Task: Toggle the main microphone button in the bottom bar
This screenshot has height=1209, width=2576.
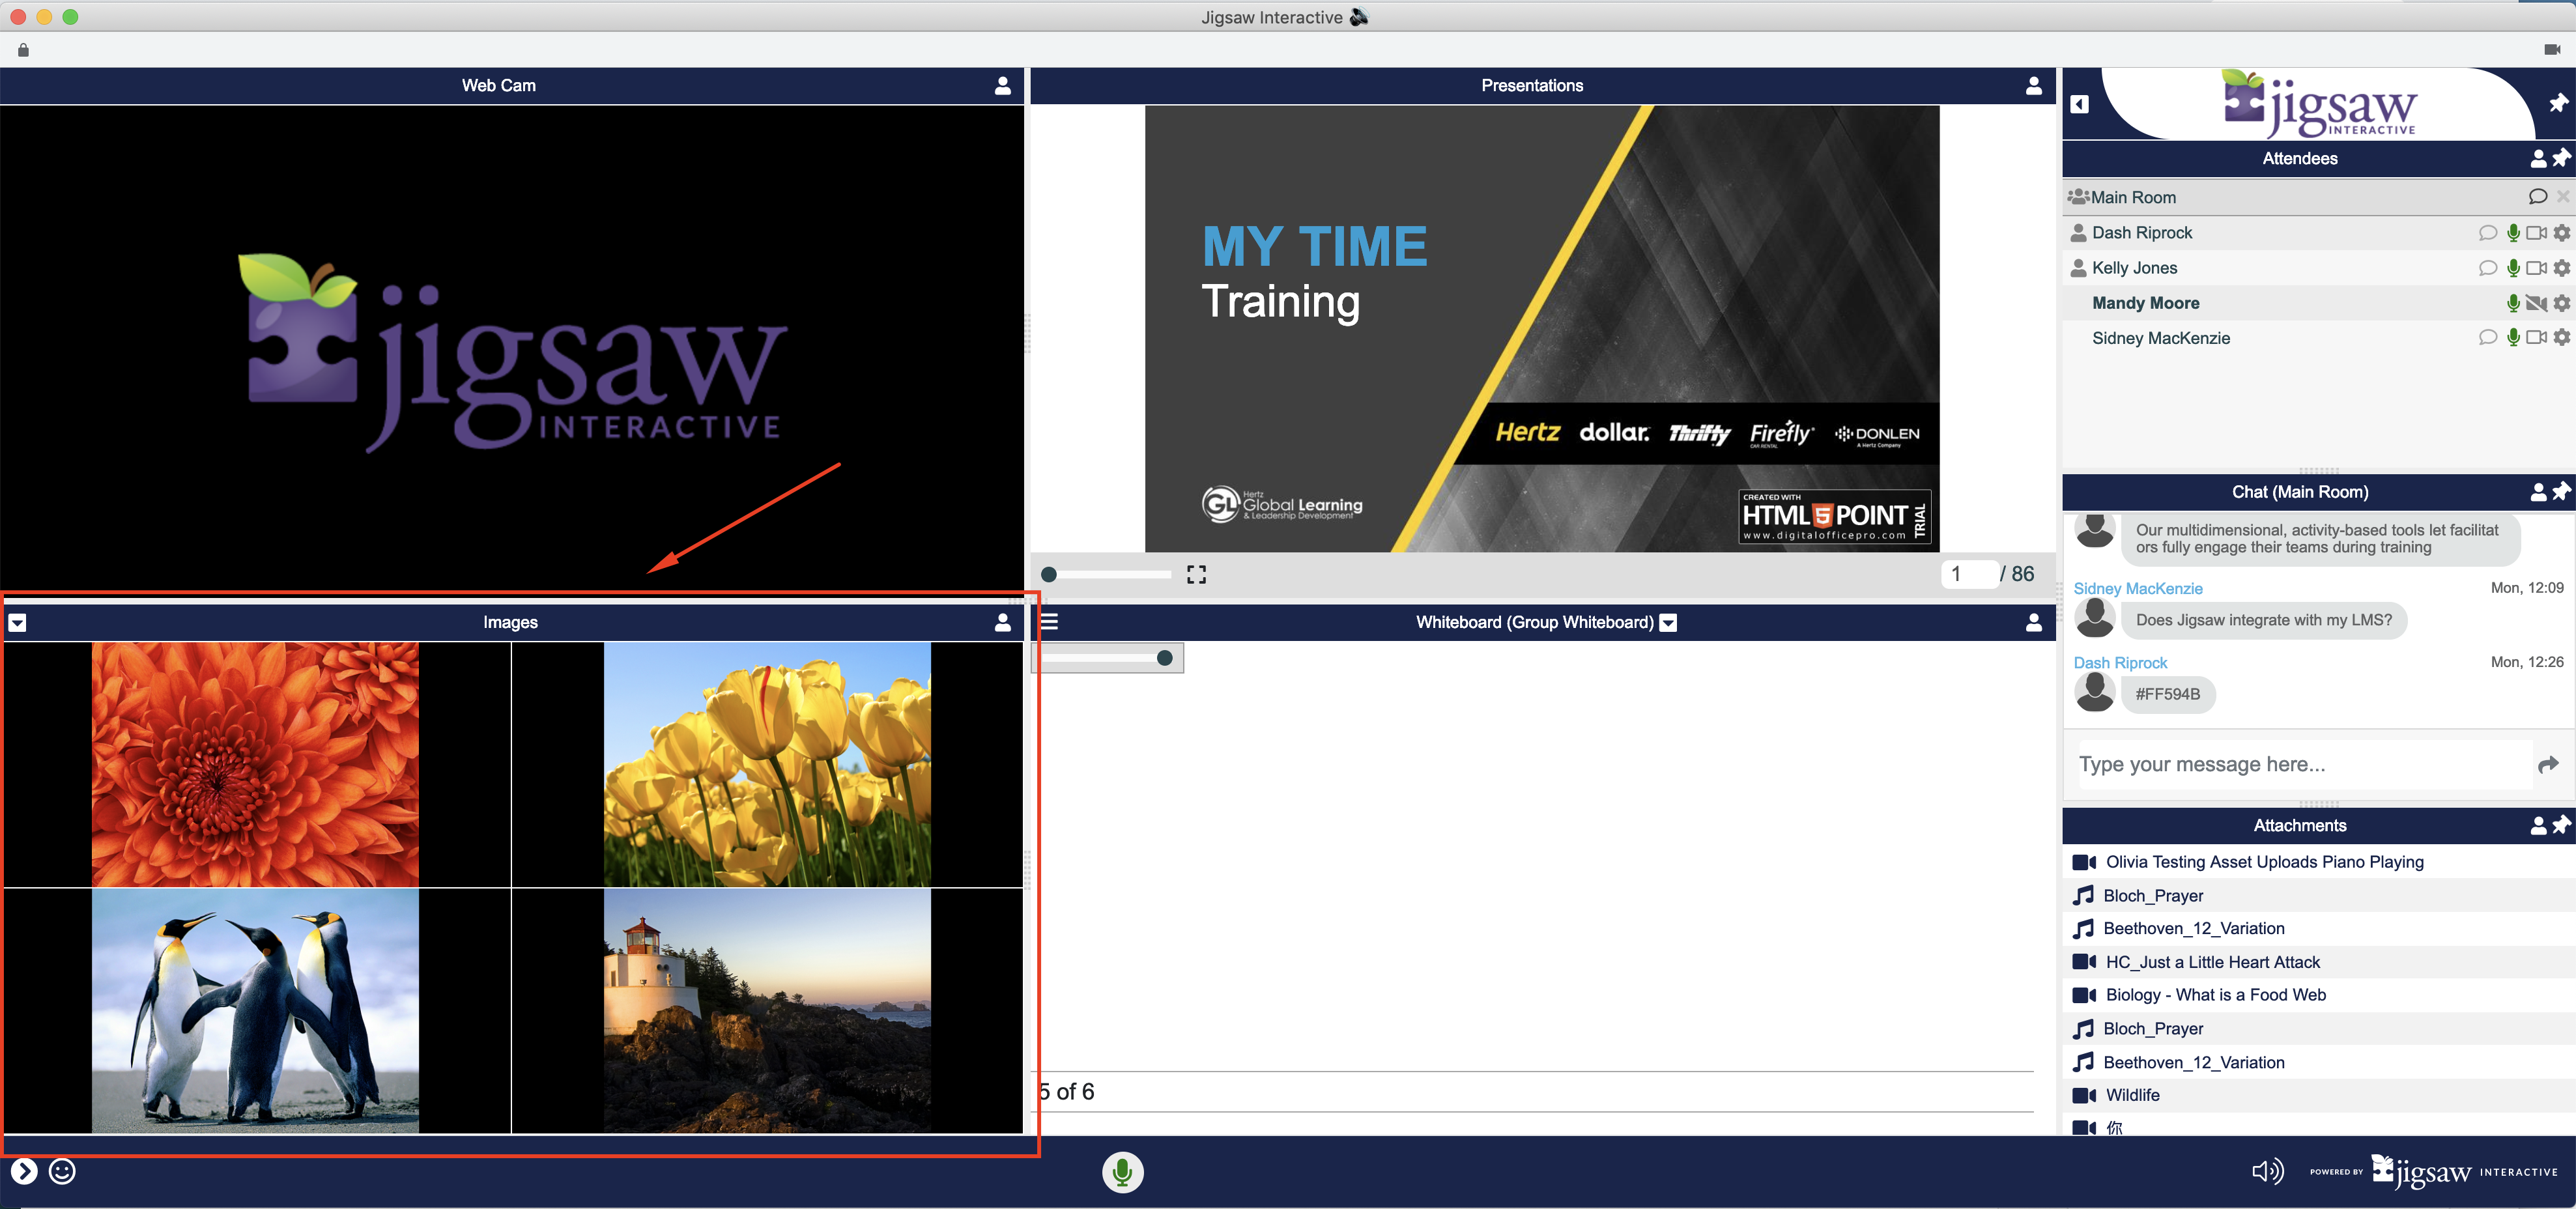Action: point(1122,1171)
